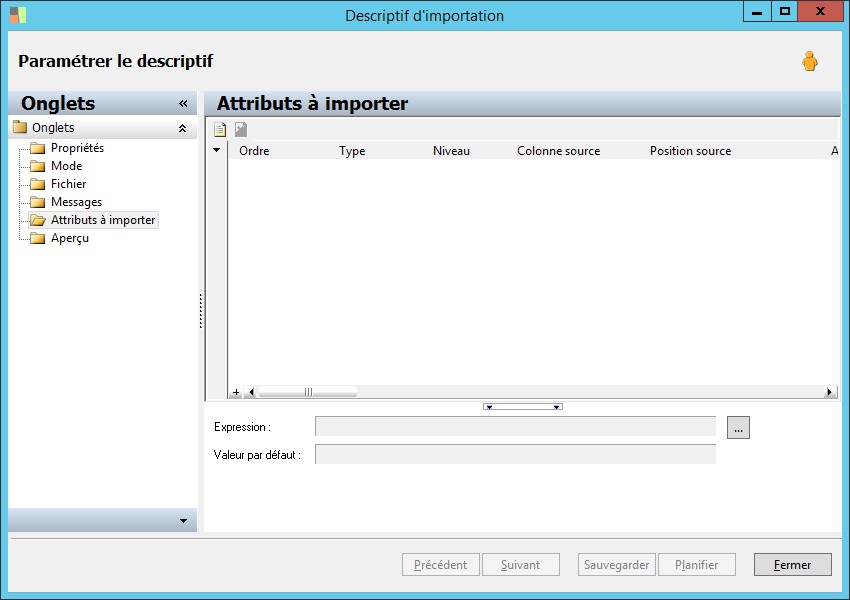Click the Précédent button
850x600 pixels.
click(x=441, y=565)
